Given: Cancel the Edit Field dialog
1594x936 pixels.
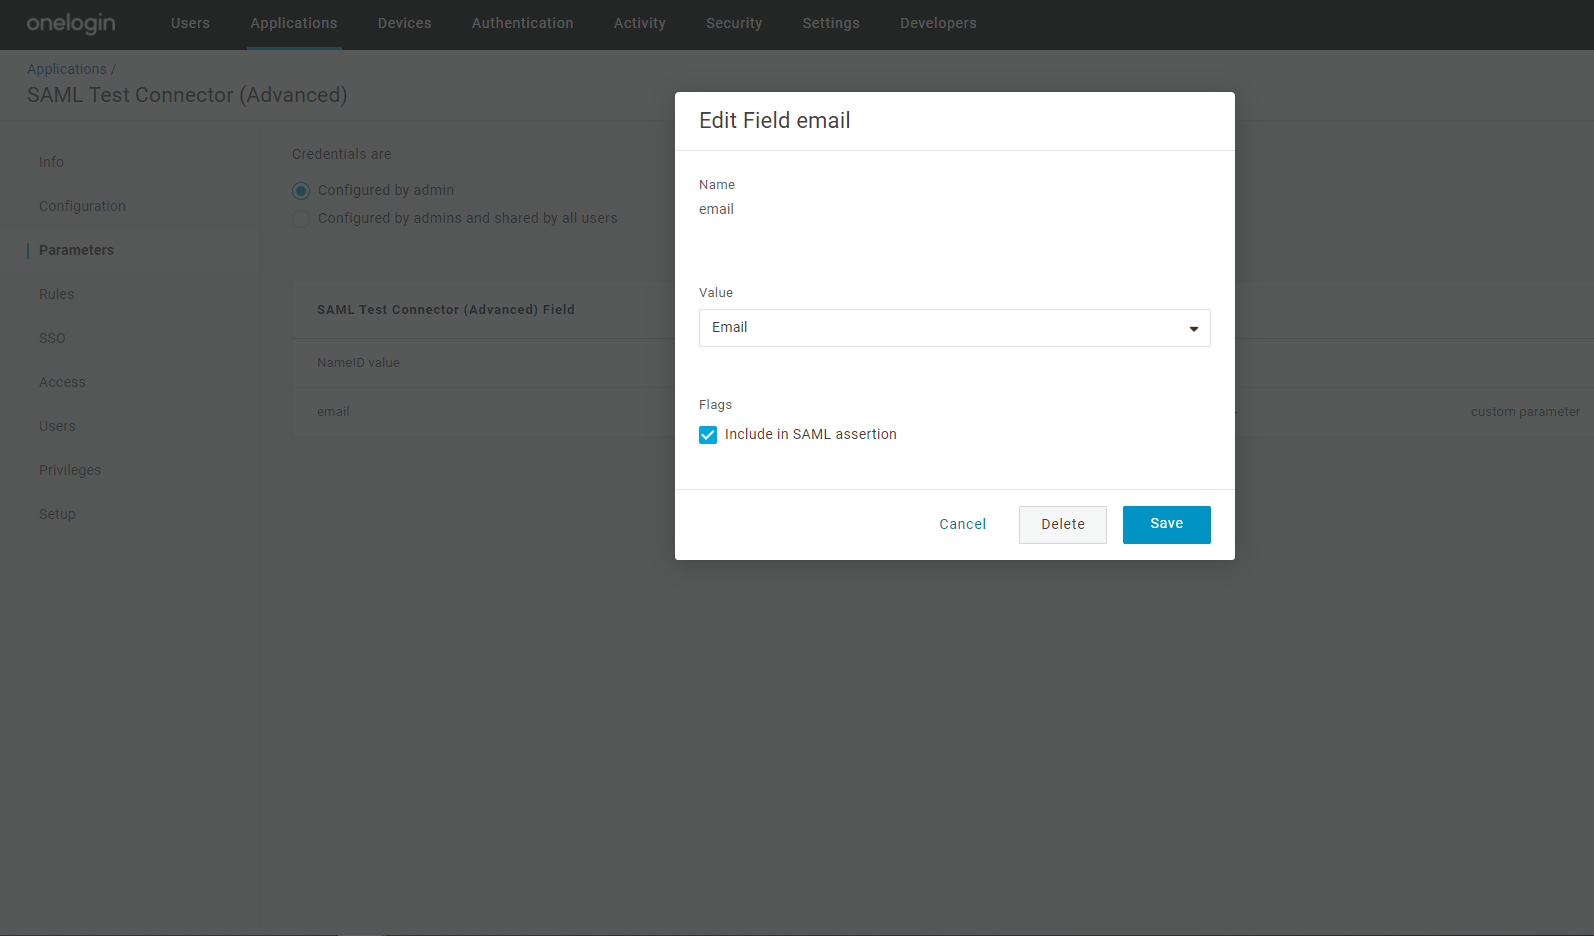Looking at the screenshot, I should [x=962, y=525].
